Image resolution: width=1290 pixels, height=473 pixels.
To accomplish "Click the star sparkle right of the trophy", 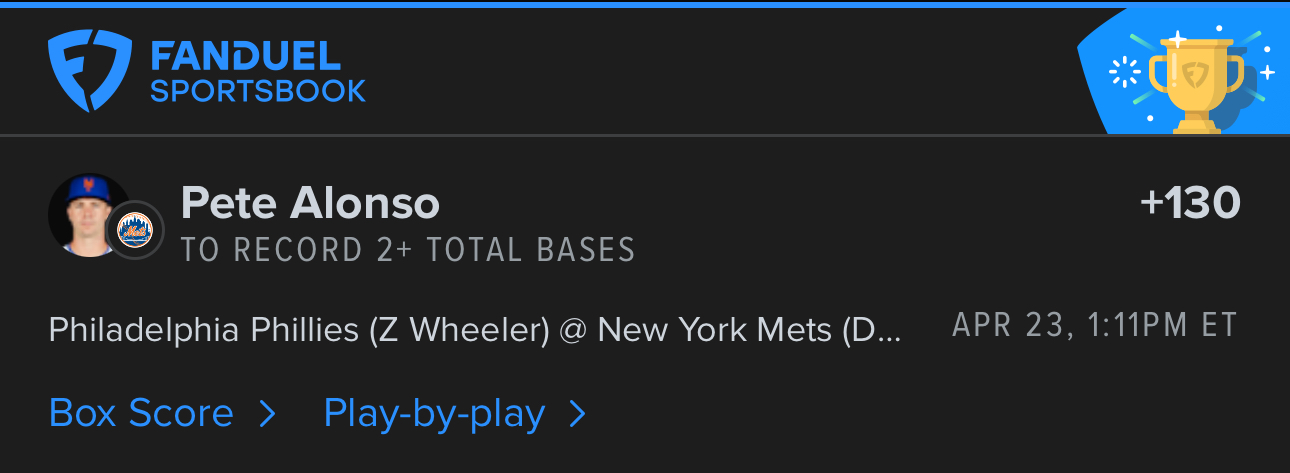I will pyautogui.click(x=1267, y=72).
